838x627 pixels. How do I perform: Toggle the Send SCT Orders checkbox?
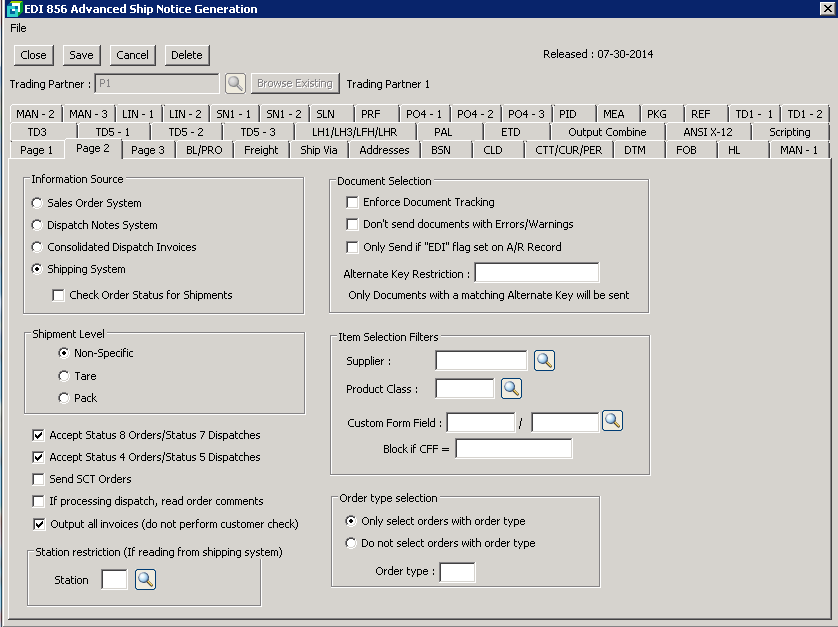tap(39, 479)
